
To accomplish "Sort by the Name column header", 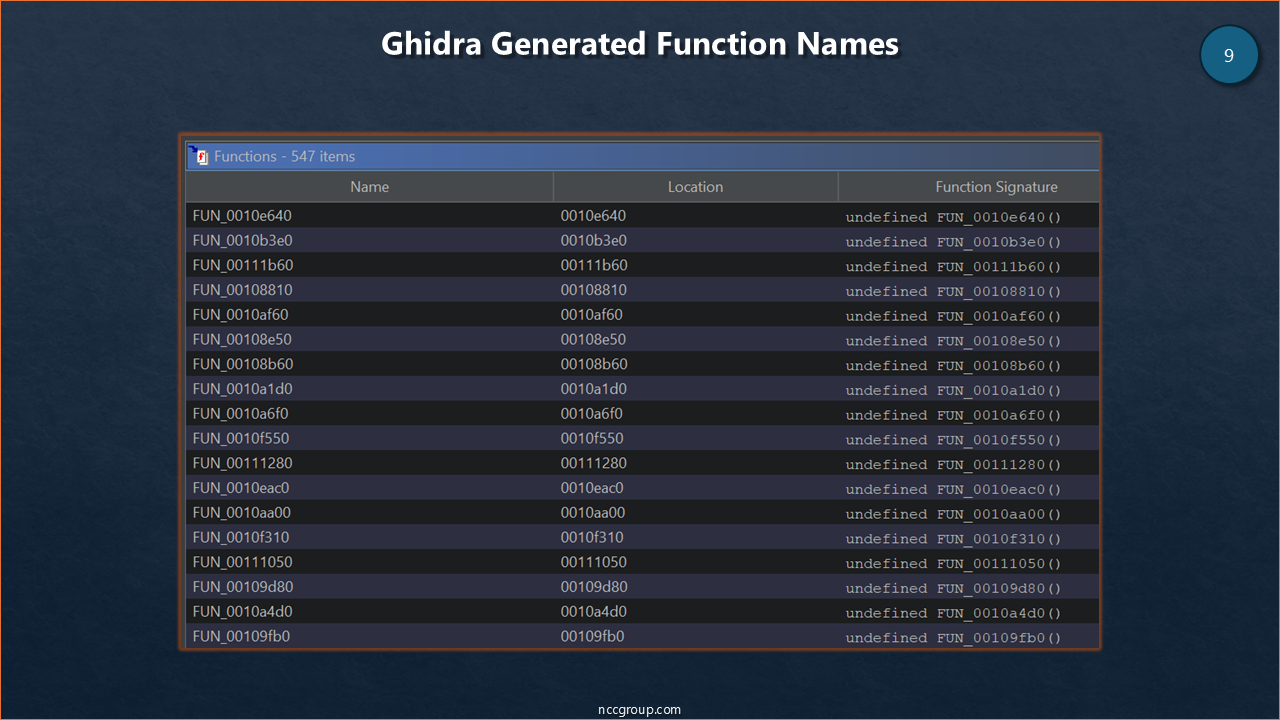I will pyautogui.click(x=369, y=187).
